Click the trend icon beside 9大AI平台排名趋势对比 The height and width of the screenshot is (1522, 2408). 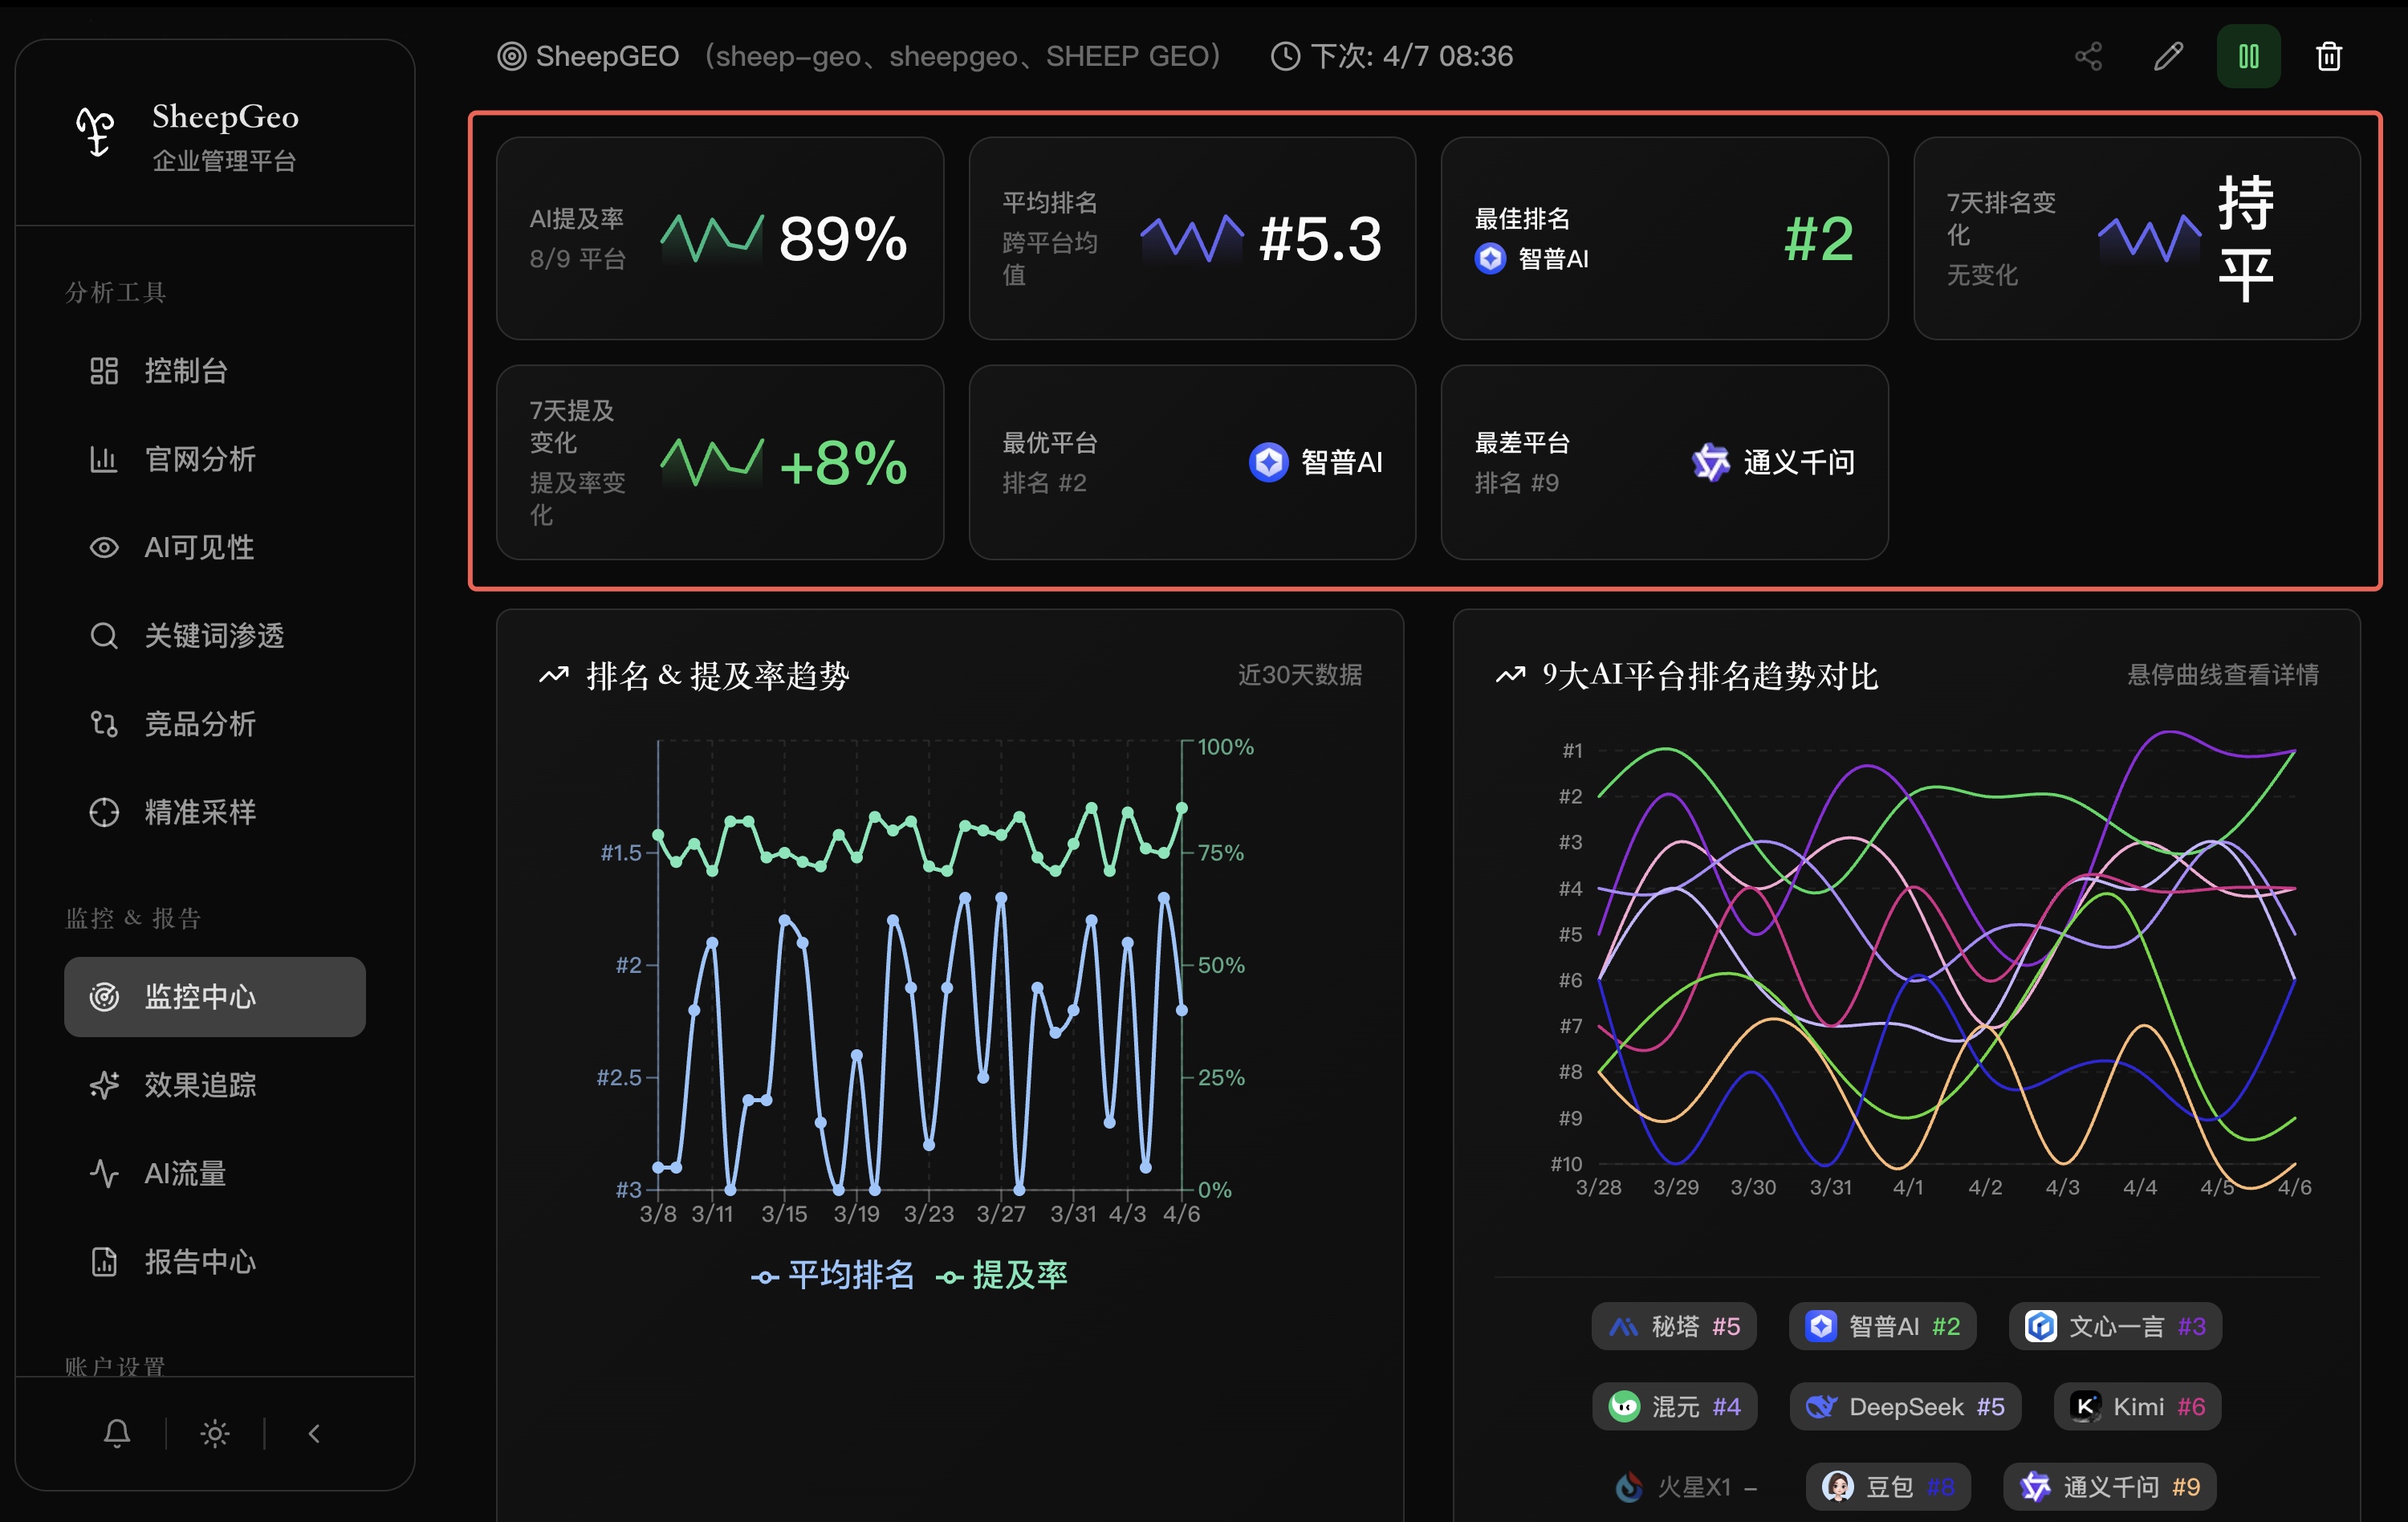point(1510,675)
